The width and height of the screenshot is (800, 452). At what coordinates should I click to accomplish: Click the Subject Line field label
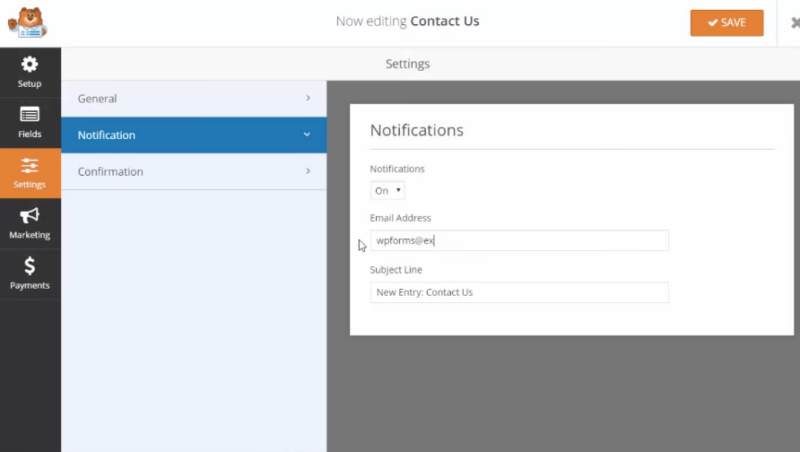pos(396,270)
